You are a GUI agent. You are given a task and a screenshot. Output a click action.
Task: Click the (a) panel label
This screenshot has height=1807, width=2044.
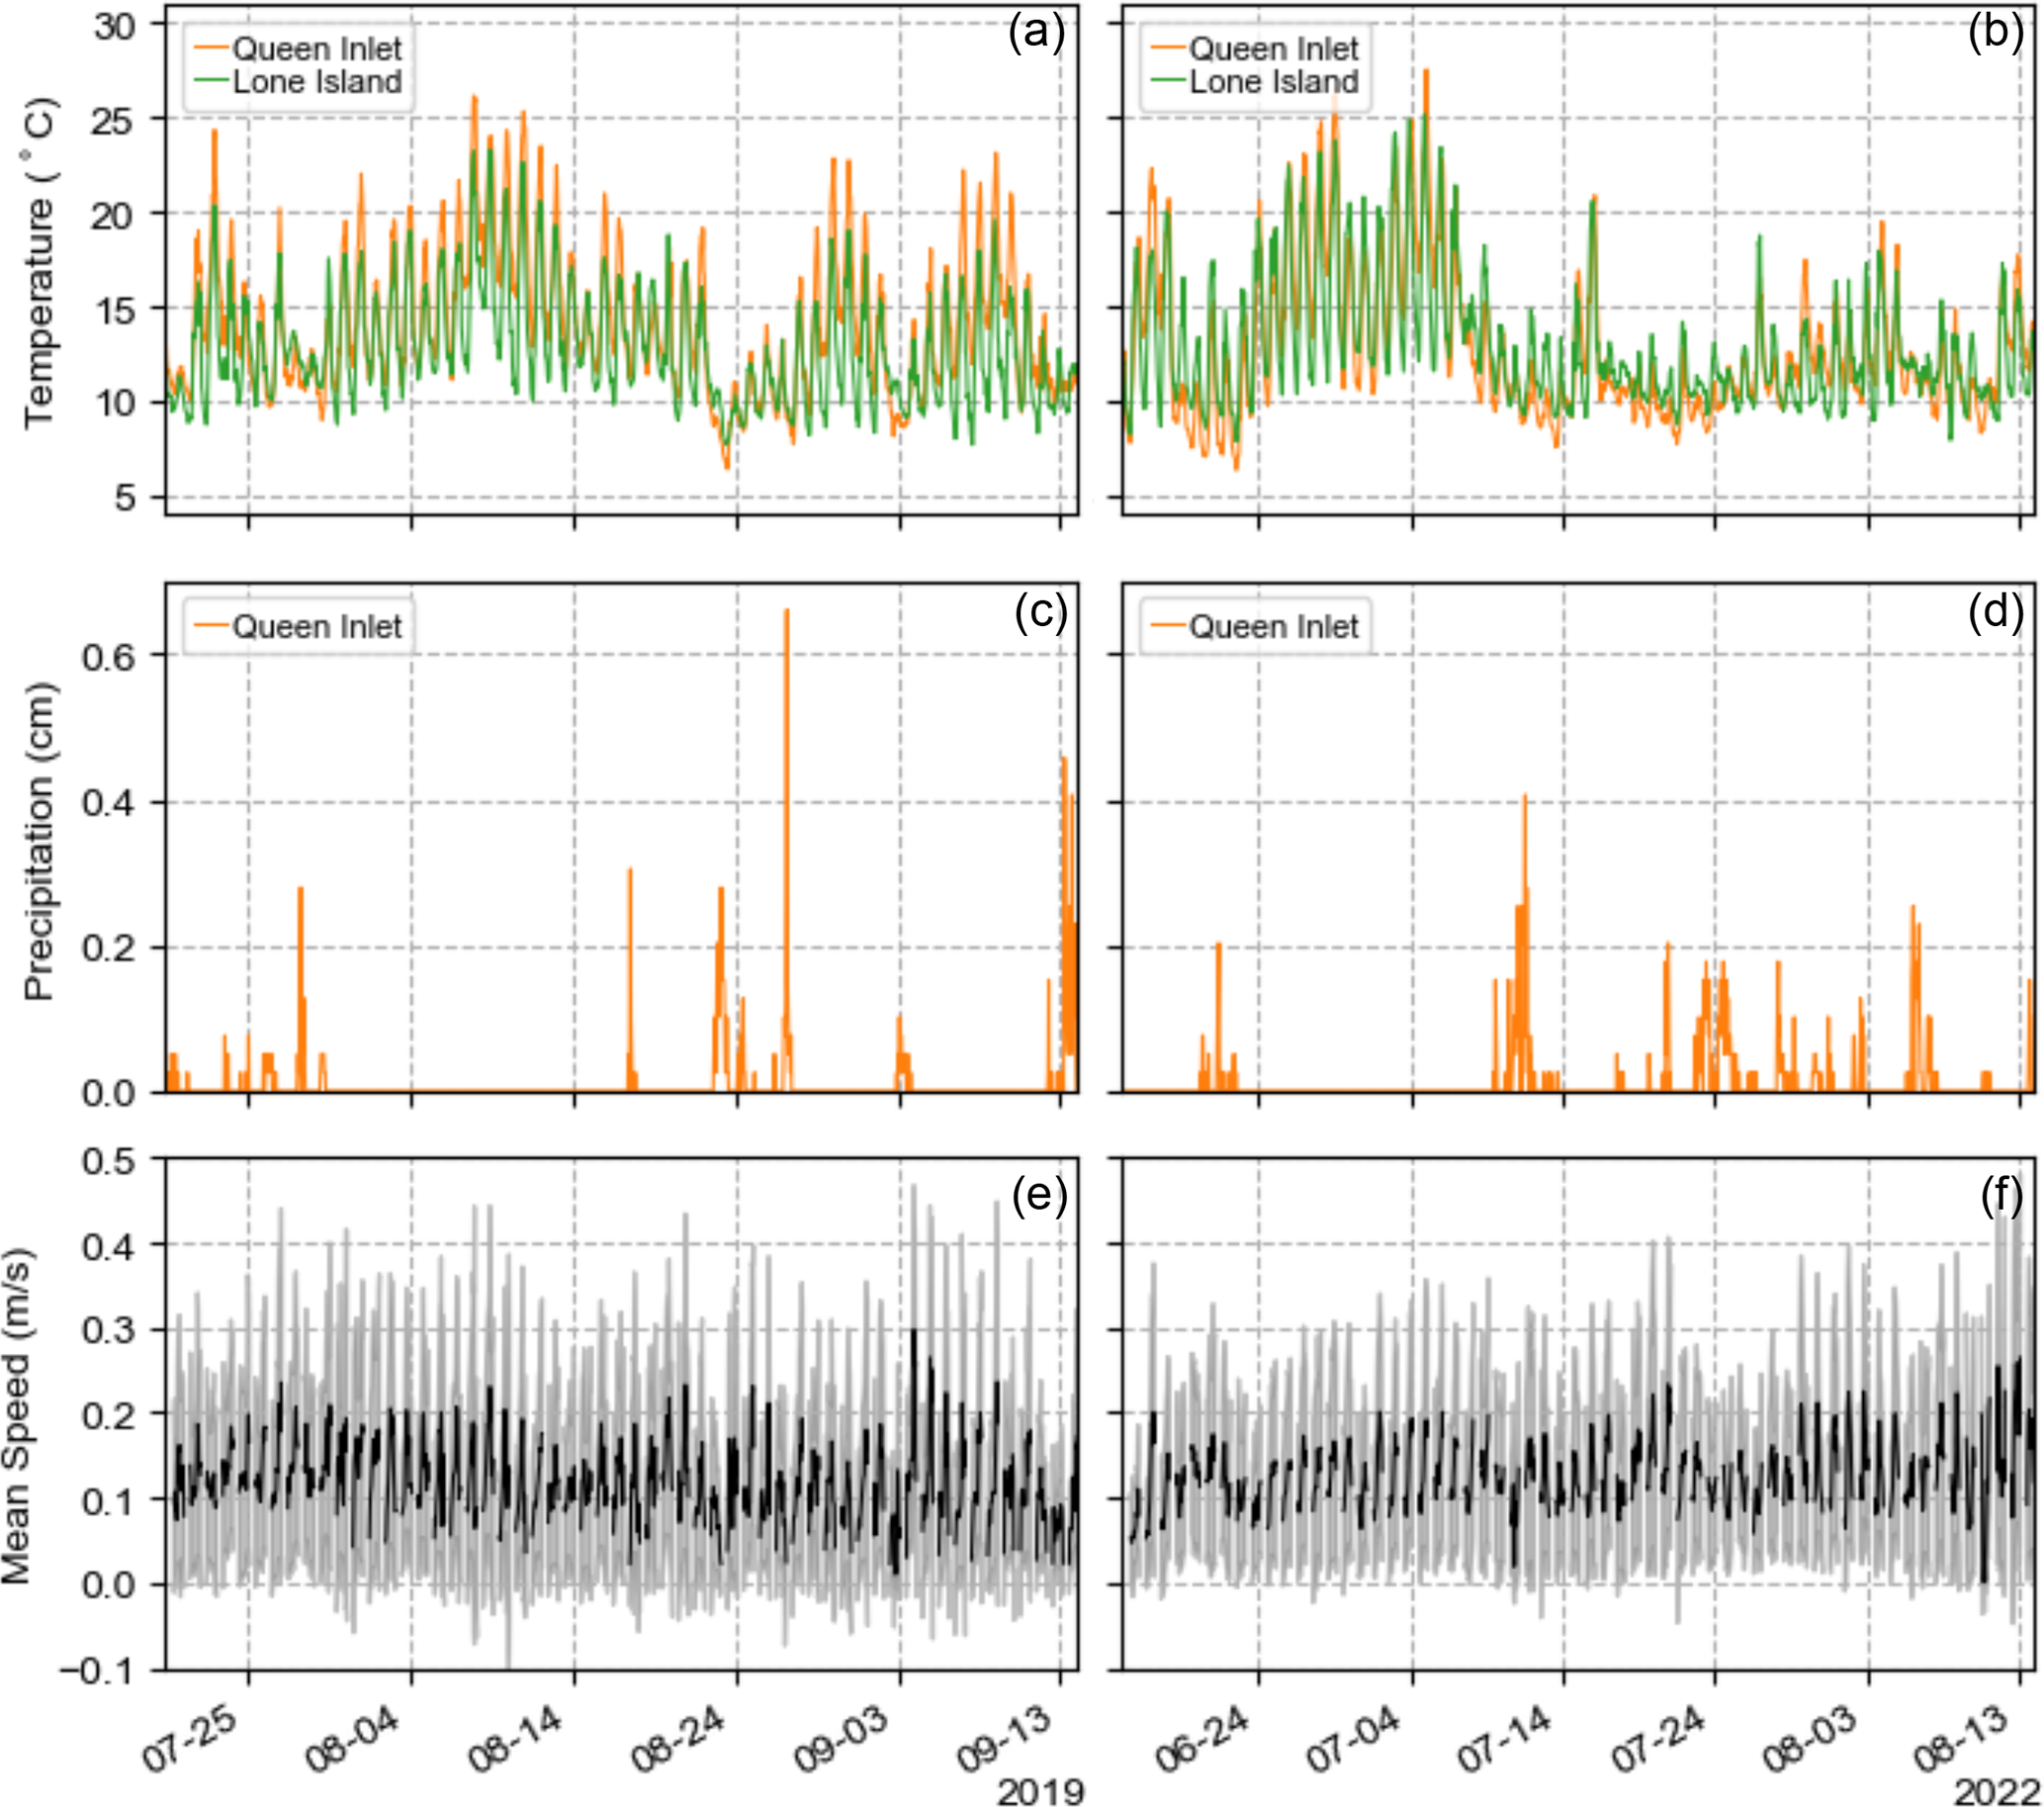[x=1037, y=32]
